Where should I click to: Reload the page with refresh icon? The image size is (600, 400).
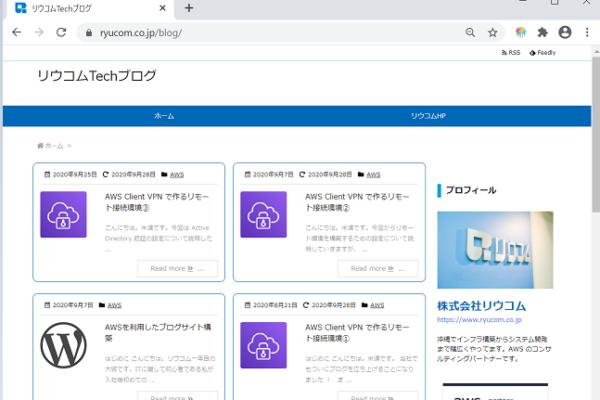(62, 32)
